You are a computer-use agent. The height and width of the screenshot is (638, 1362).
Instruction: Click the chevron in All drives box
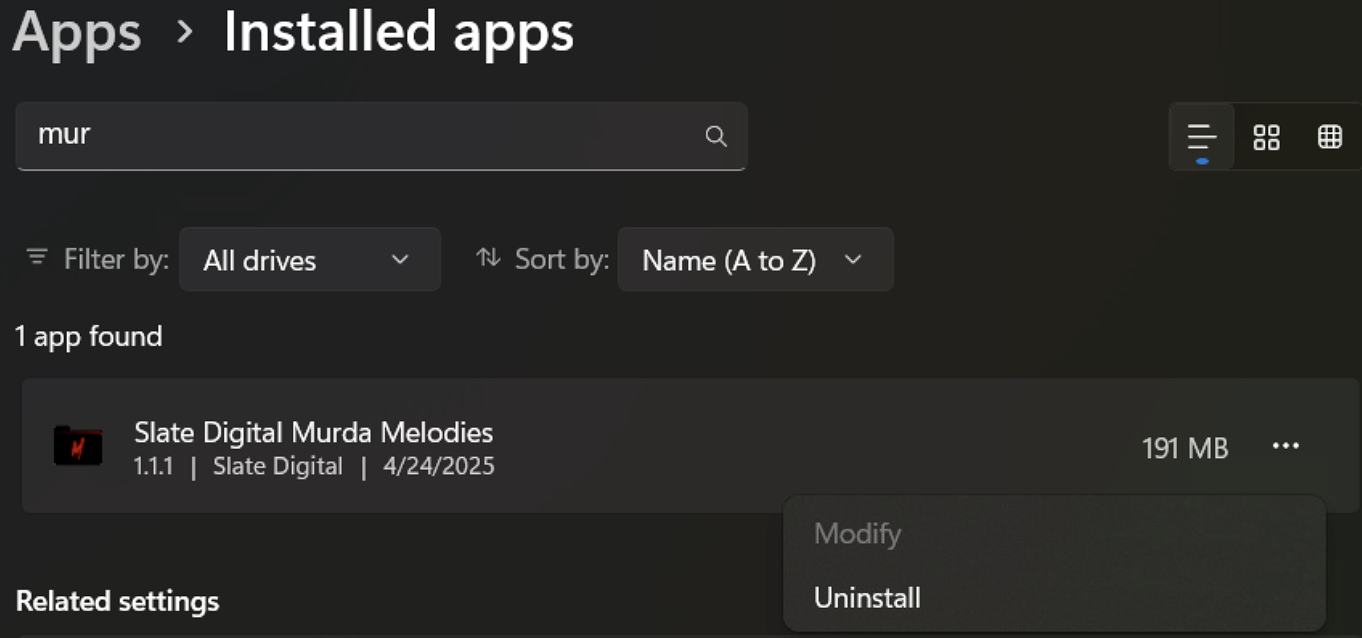click(400, 260)
